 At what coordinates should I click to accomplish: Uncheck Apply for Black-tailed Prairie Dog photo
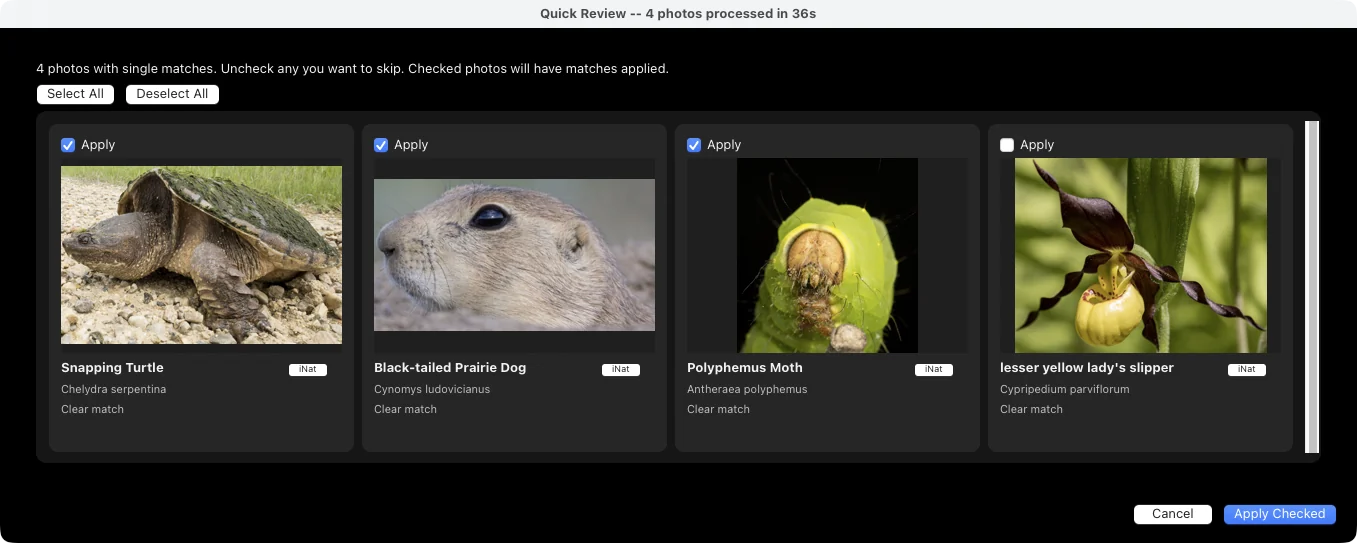coord(381,145)
